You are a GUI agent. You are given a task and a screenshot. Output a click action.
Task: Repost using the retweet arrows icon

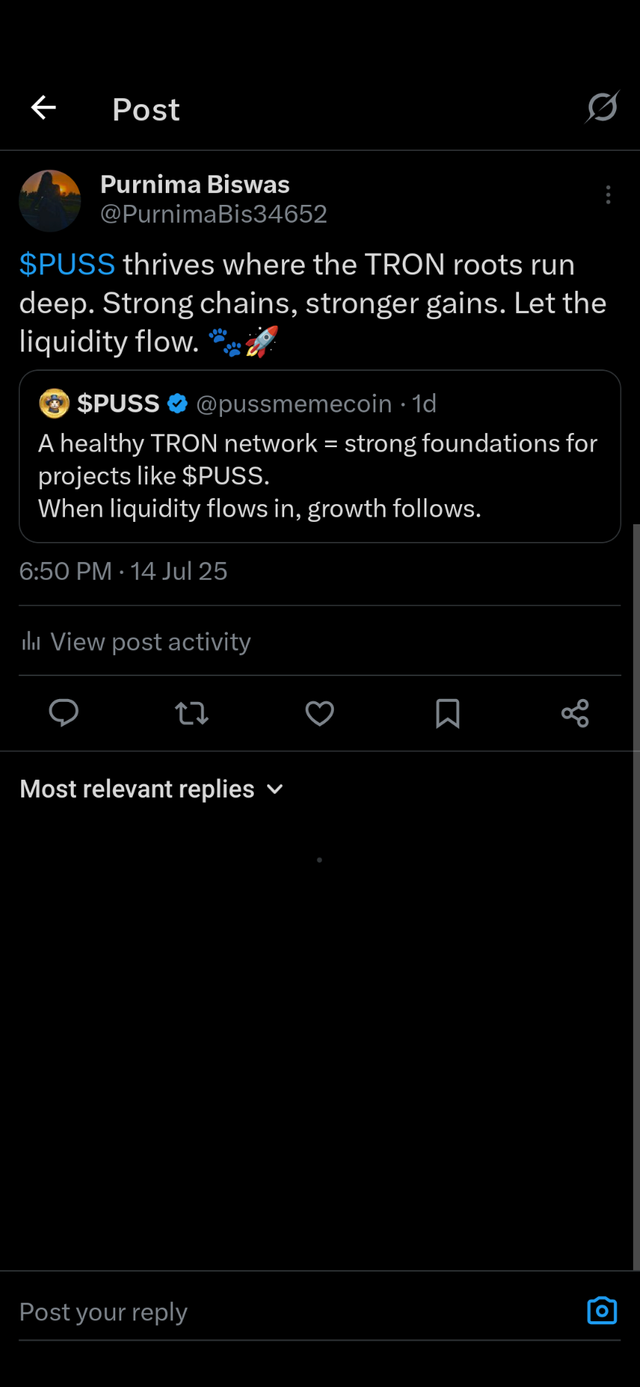[192, 713]
